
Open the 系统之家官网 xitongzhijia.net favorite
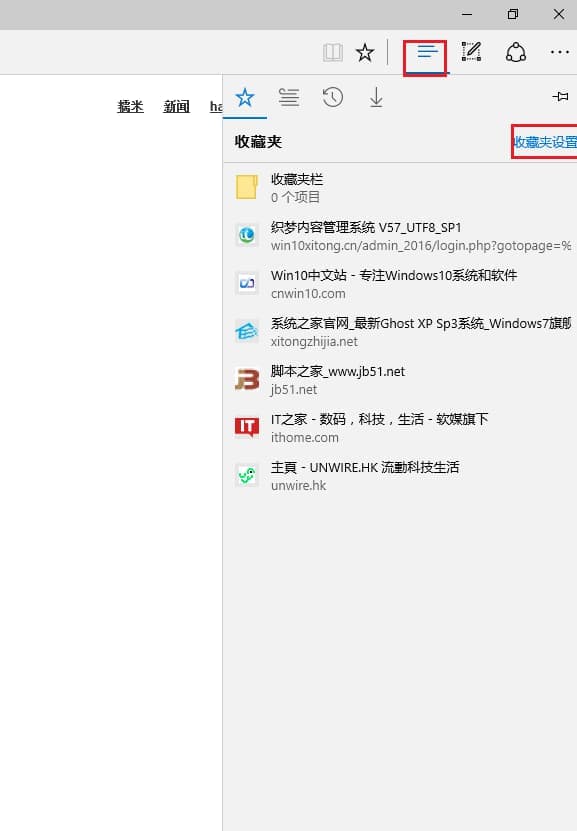400,332
